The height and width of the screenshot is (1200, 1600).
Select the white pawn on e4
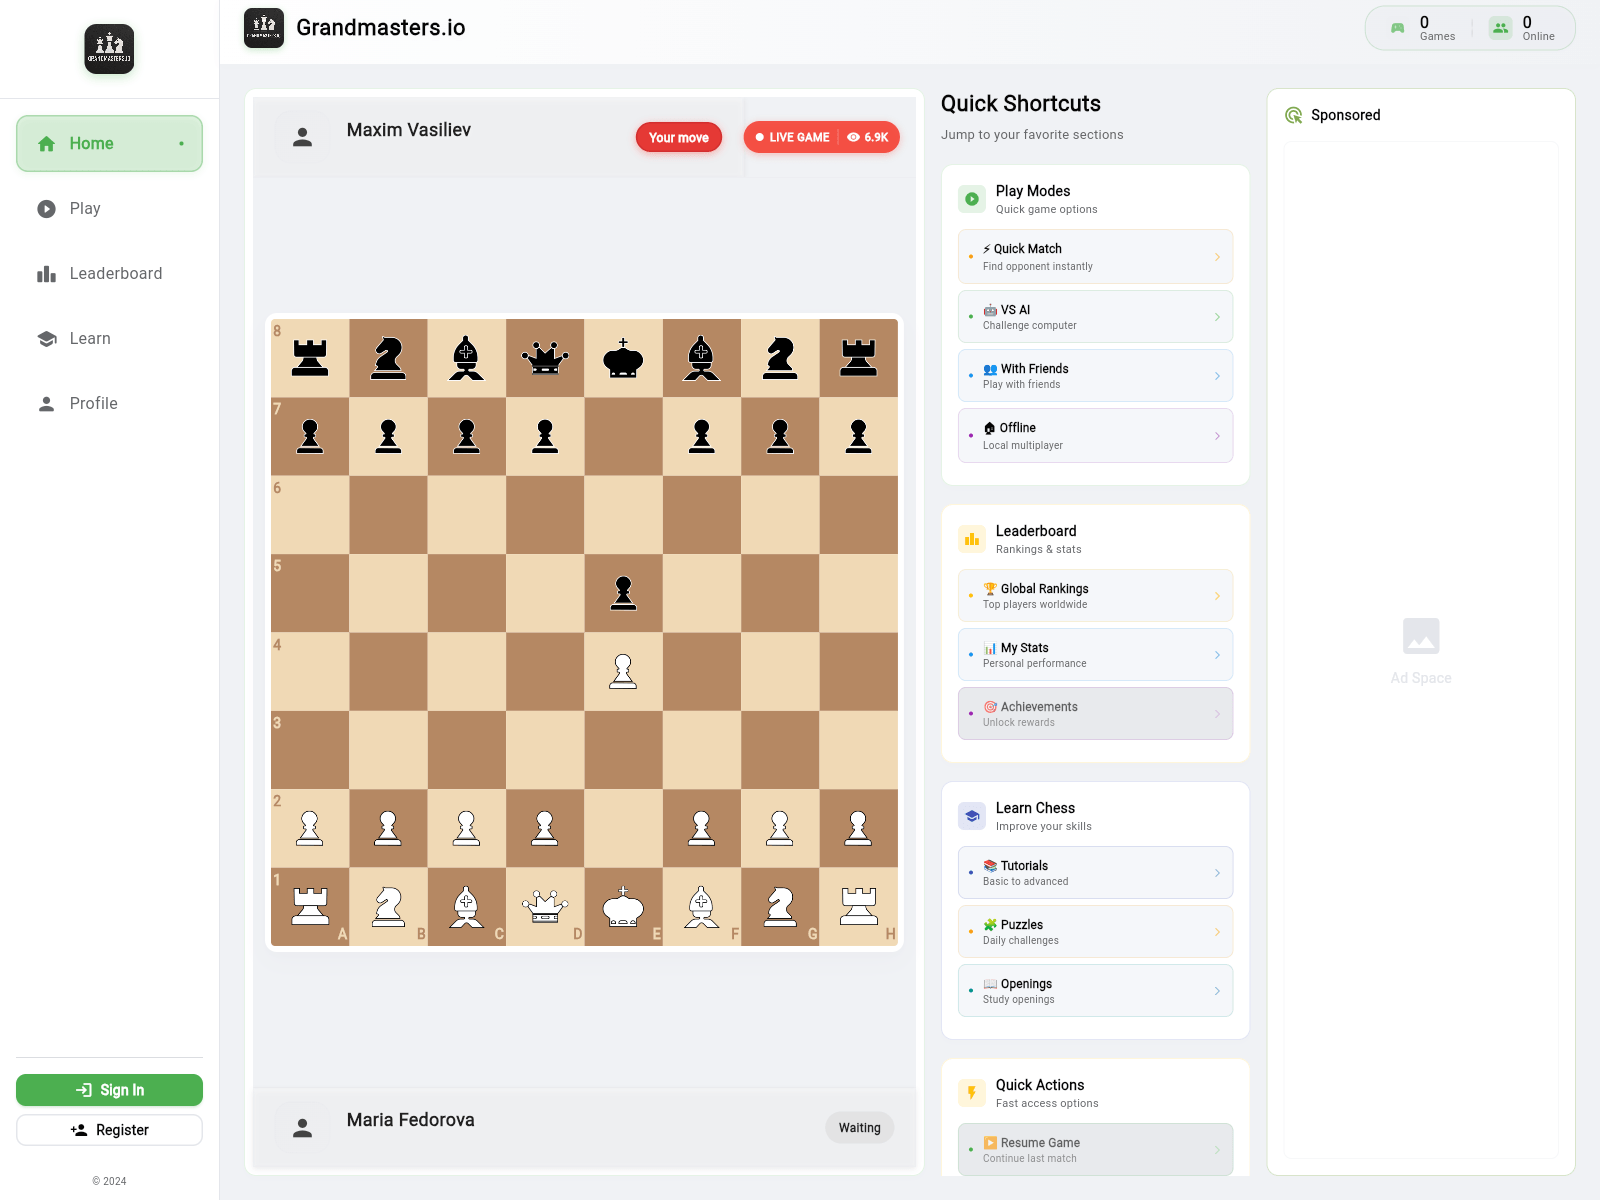tap(623, 671)
